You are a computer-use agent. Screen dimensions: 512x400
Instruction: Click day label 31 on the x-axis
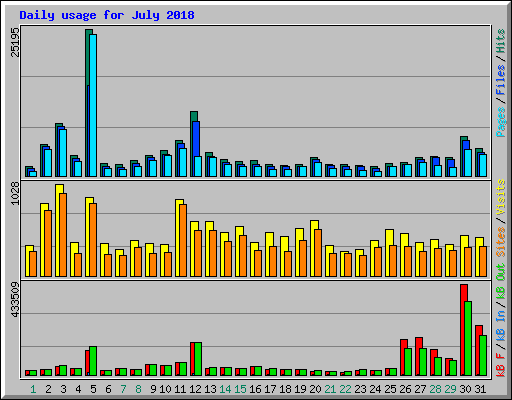click(x=480, y=389)
